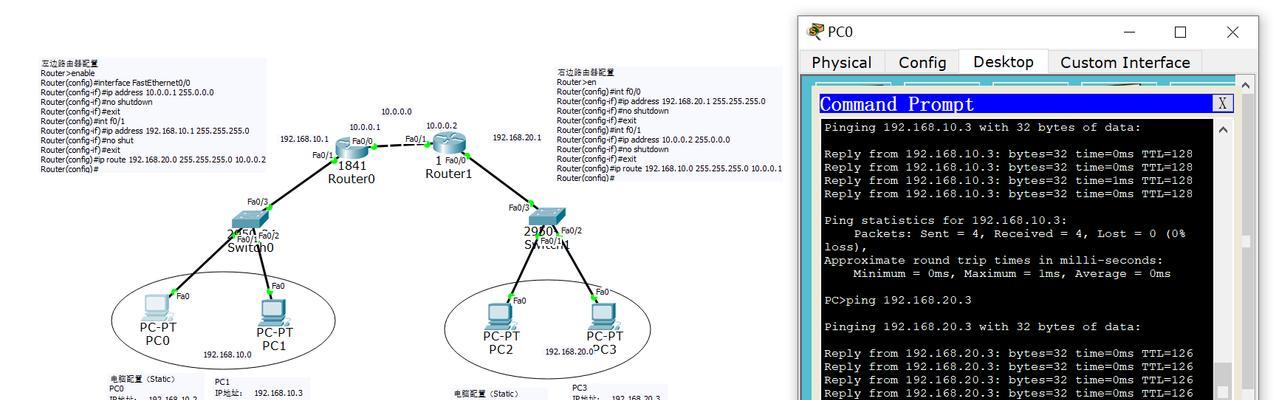Minimize the PC0 window

click(x=1129, y=32)
